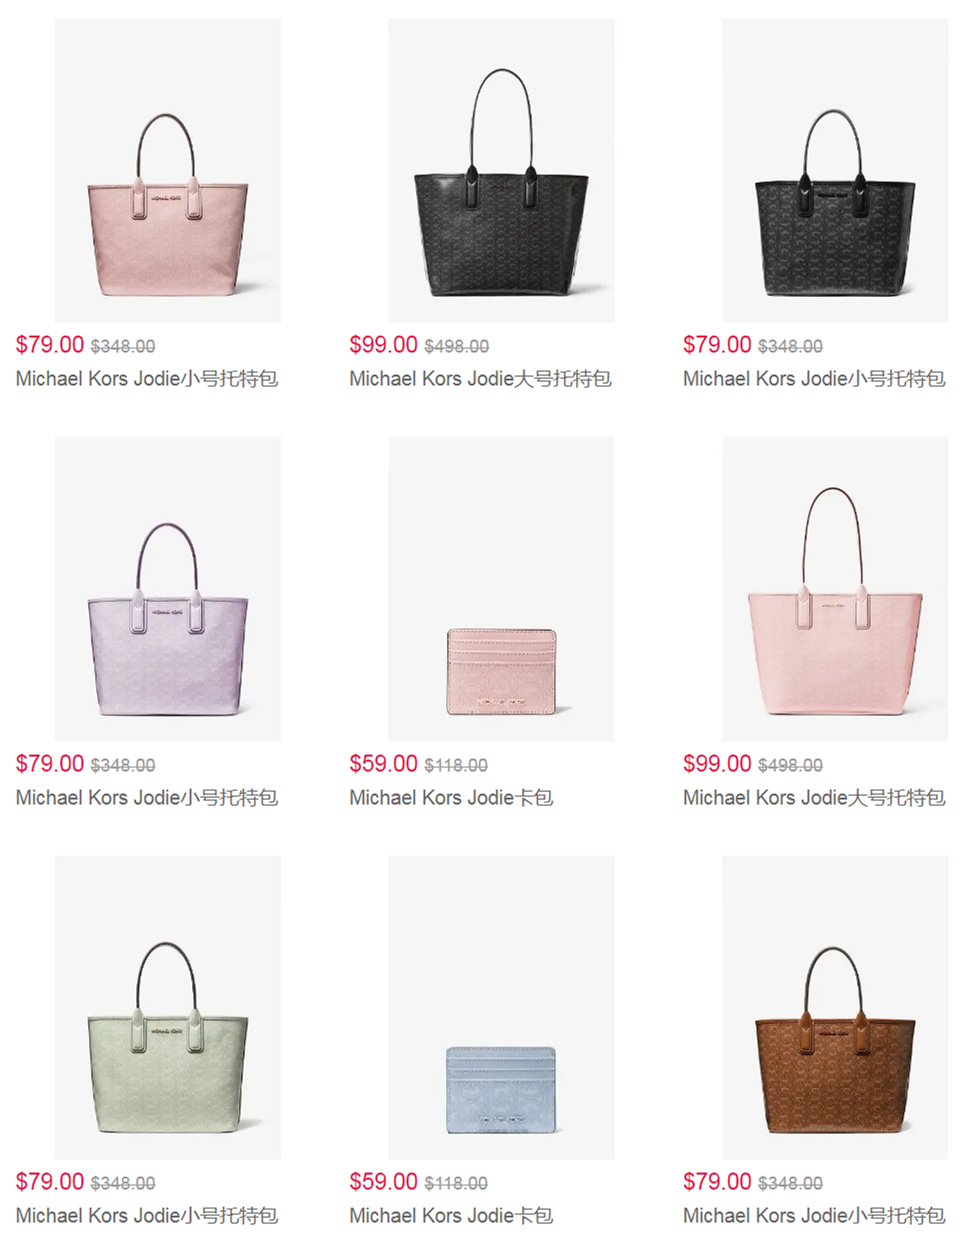Open the pink Jodie card case image
Viewport: 971px width, 1246px height.
coord(501,589)
